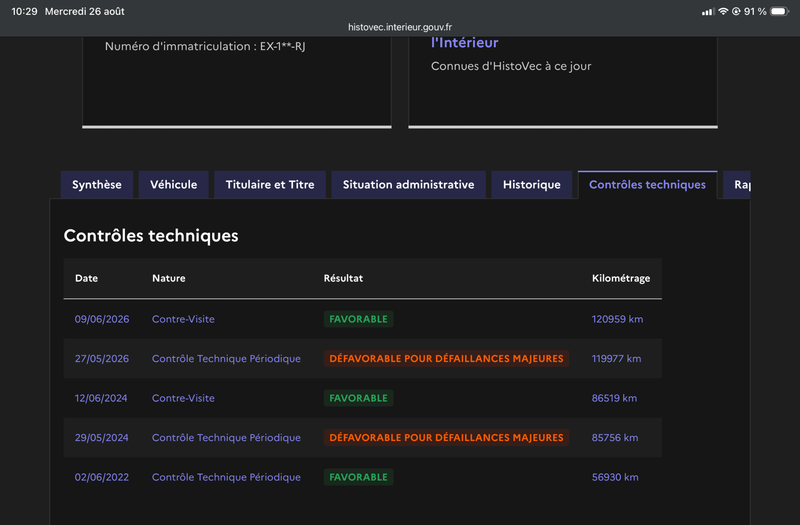This screenshot has width=800, height=525.
Task: Select the 09/06/2026 Contre-Visite row date
Action: (102, 319)
